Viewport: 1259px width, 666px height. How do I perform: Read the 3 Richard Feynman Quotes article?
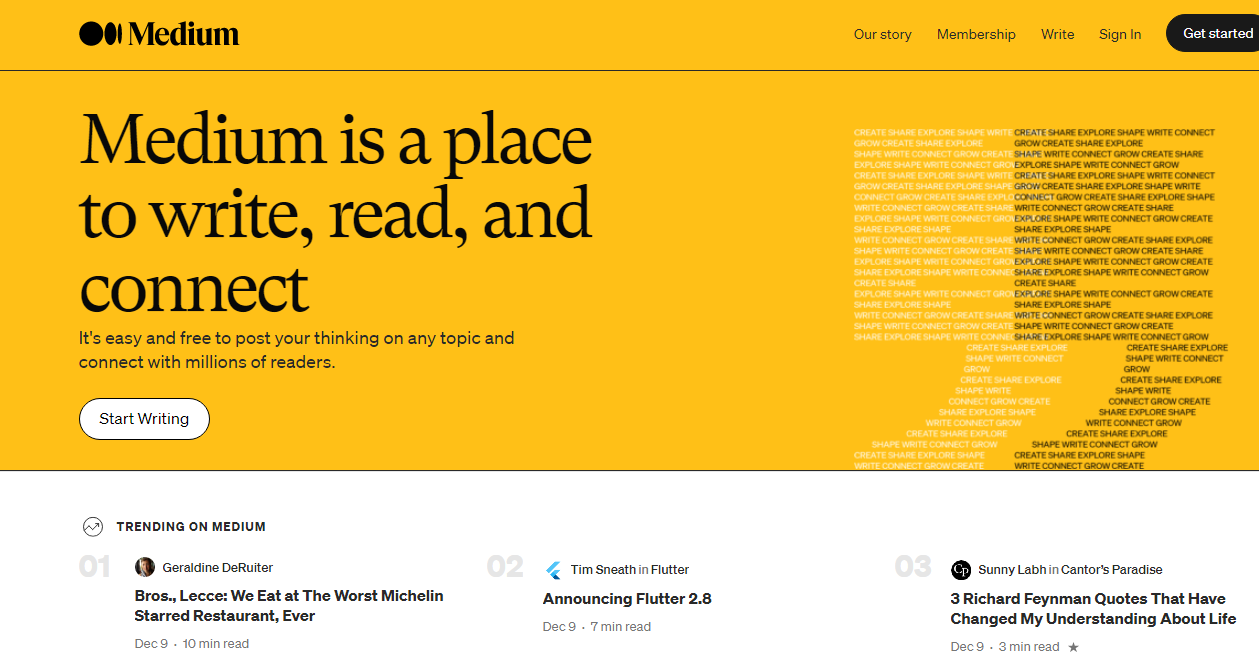(x=1094, y=609)
